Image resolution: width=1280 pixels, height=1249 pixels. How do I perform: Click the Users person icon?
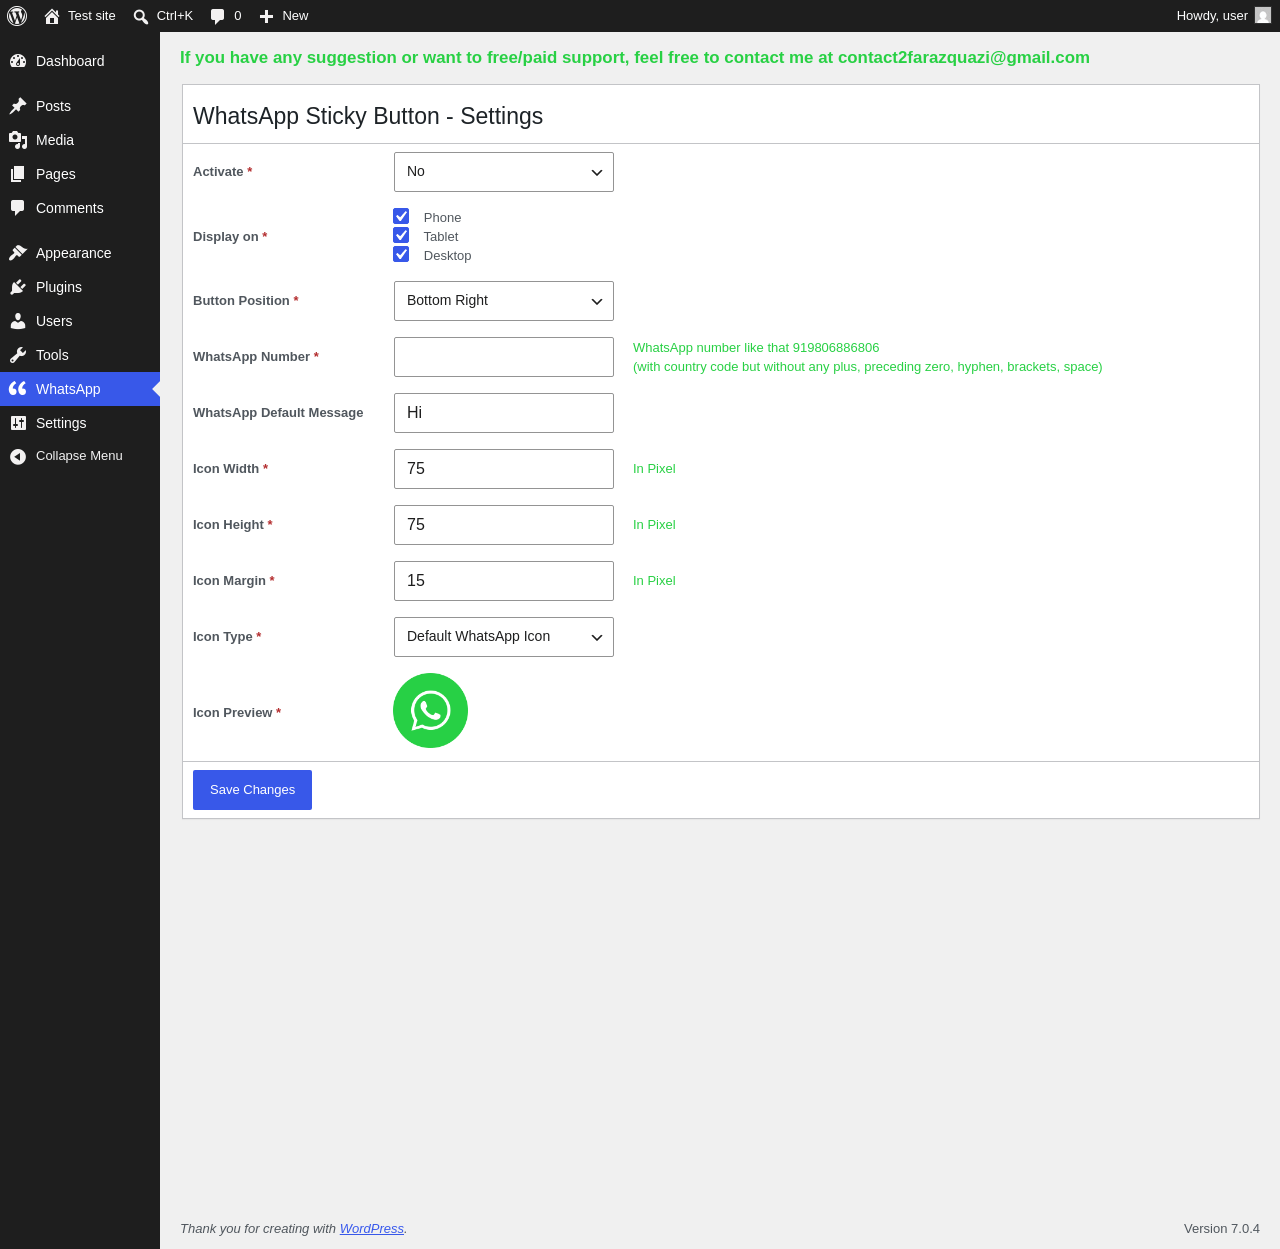tap(18, 321)
